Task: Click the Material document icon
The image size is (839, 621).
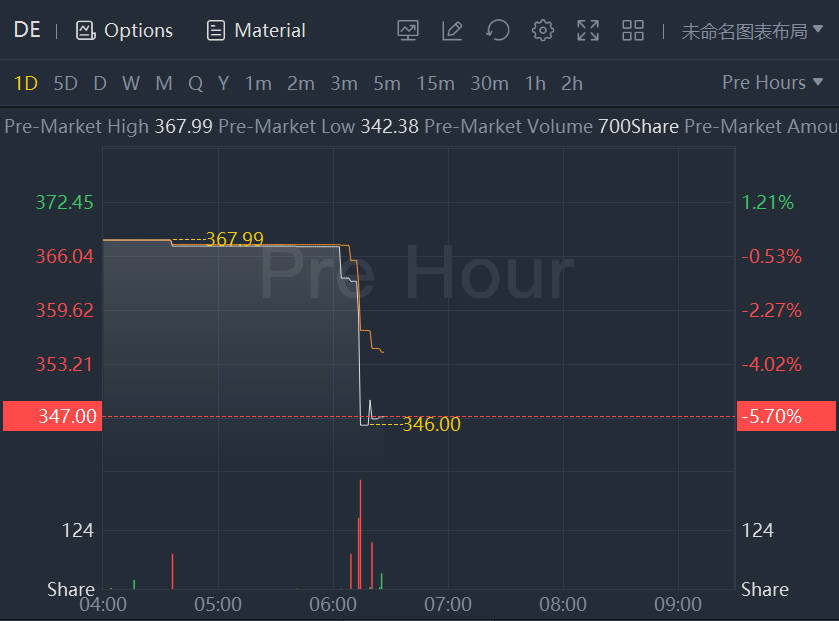Action: point(216,31)
